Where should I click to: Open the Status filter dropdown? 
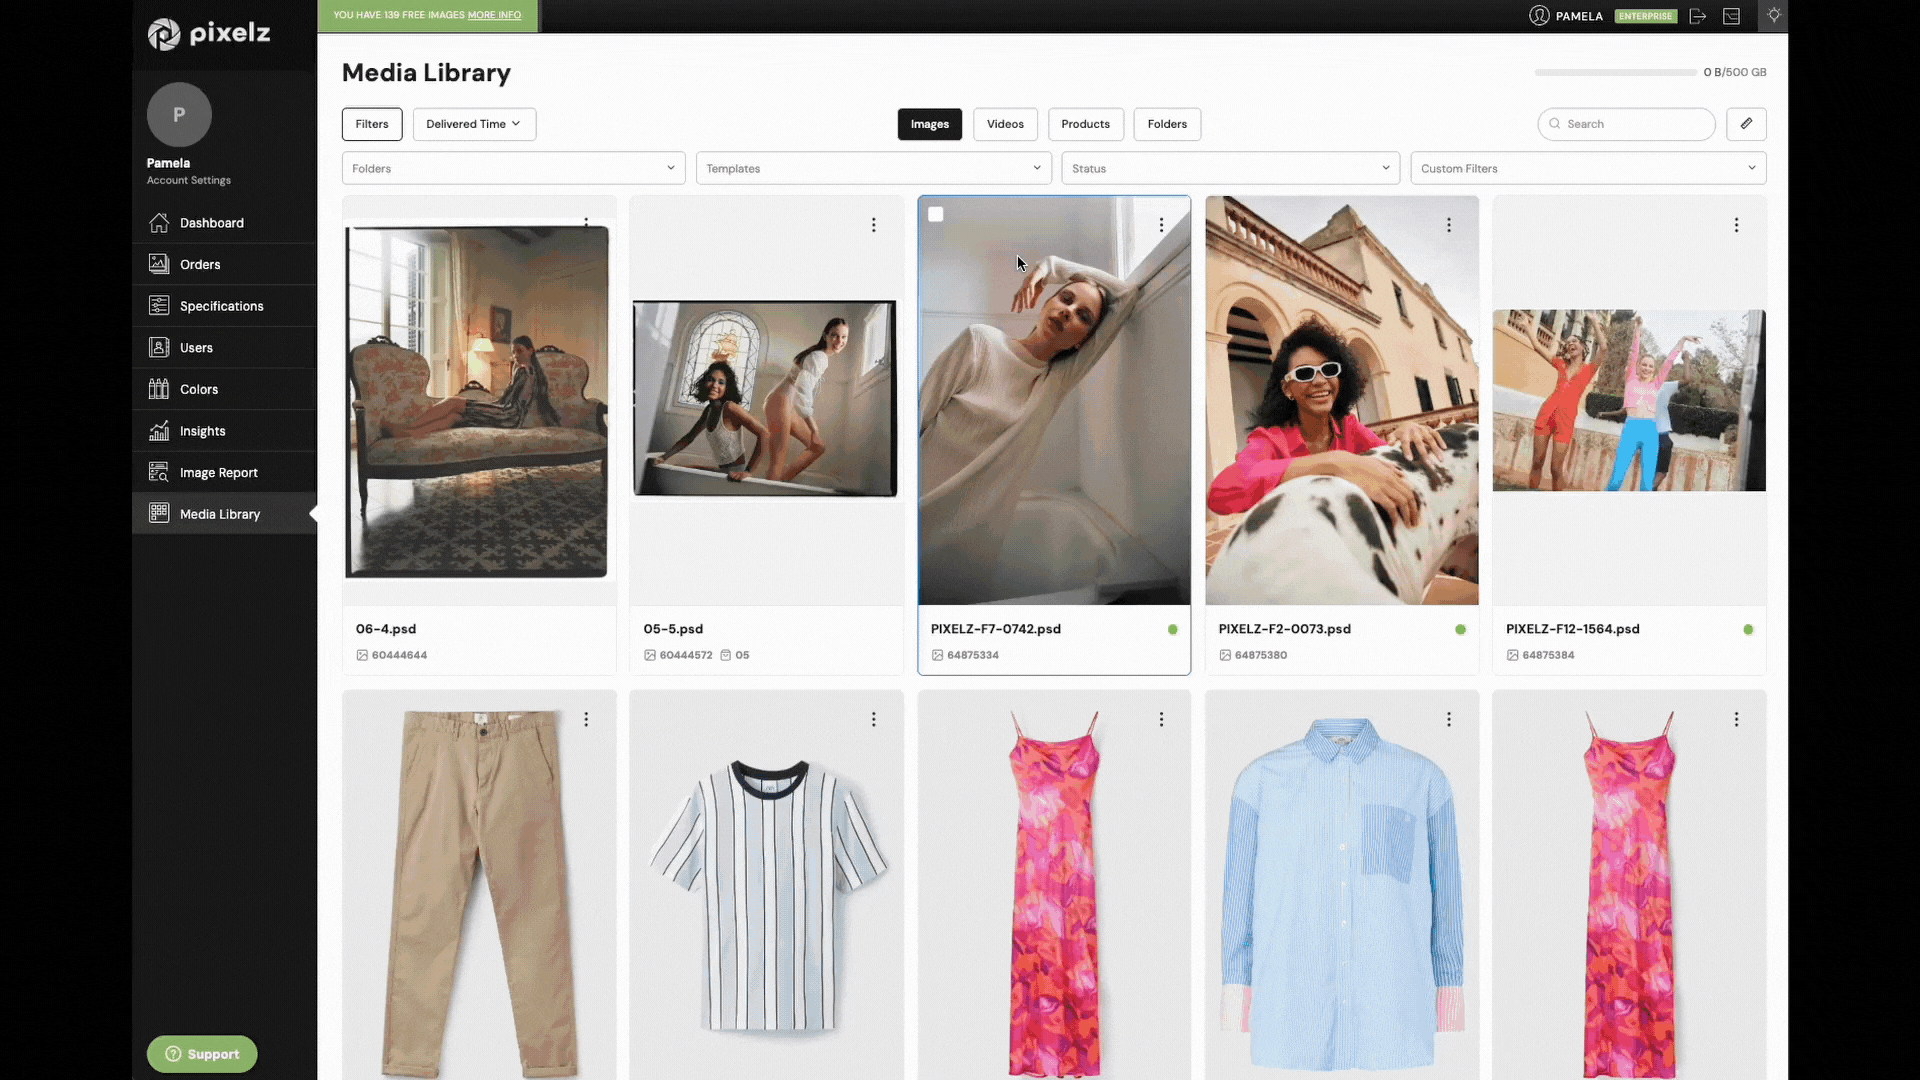[x=1230, y=168]
